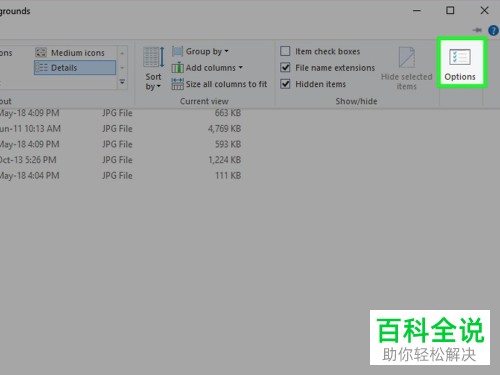This screenshot has height=375, width=500.
Task: Open the Add columns dropdown arrow
Action: tap(240, 68)
